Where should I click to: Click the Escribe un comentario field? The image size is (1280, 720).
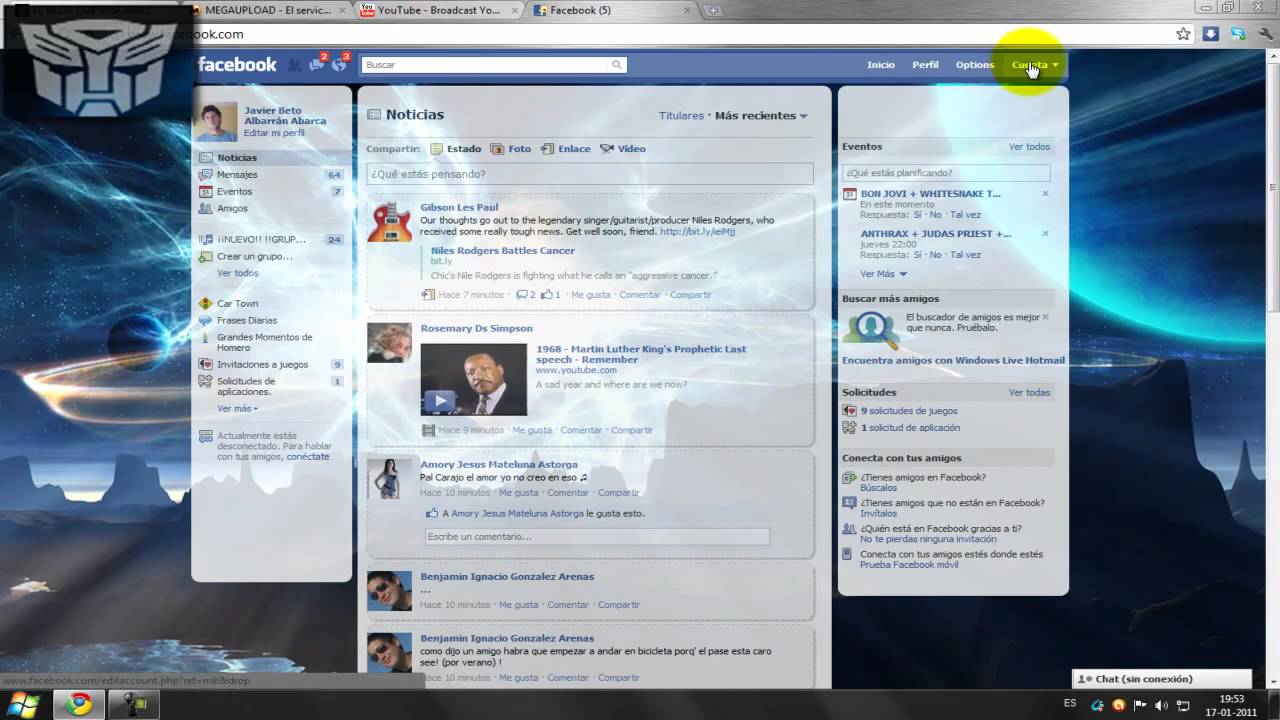(597, 537)
